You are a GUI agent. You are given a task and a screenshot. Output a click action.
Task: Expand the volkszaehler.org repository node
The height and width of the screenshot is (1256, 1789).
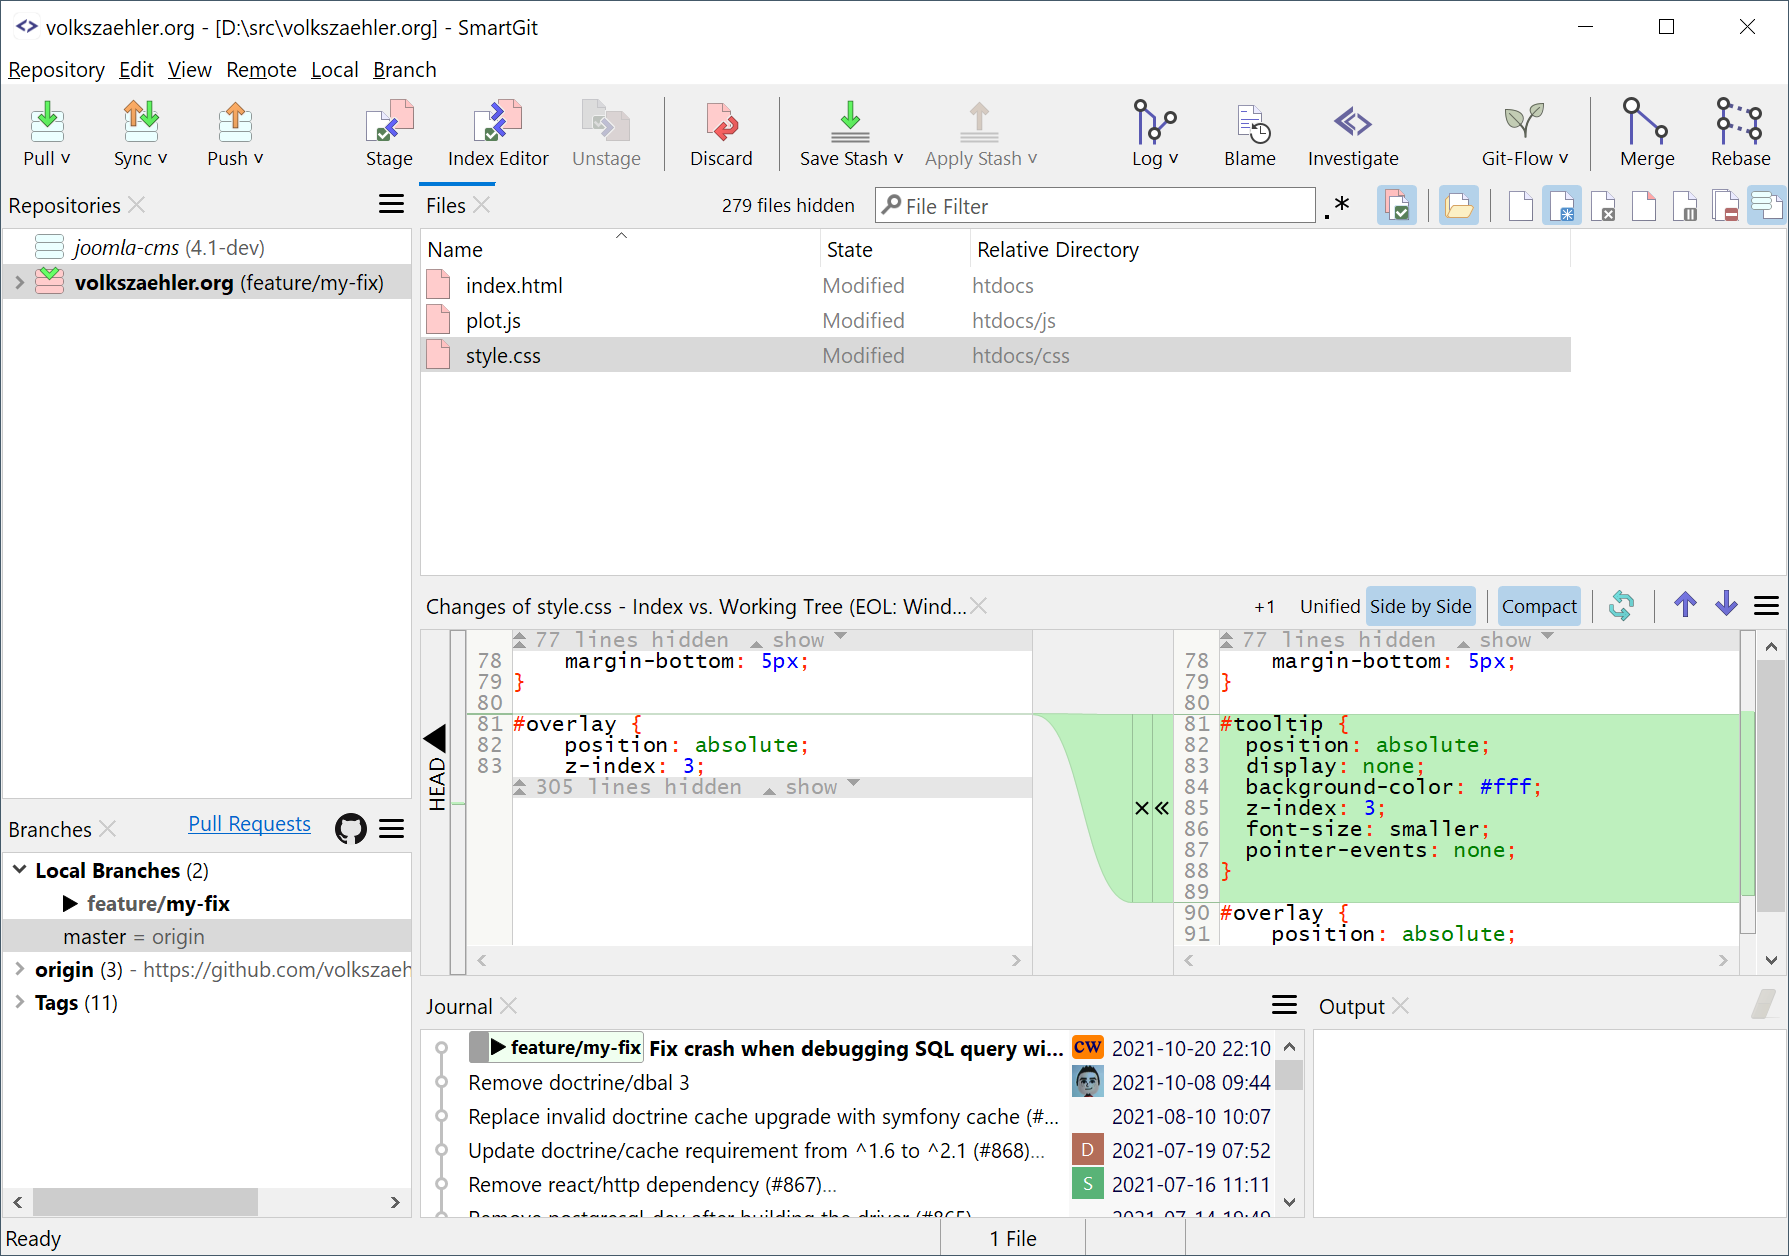[x=19, y=283]
